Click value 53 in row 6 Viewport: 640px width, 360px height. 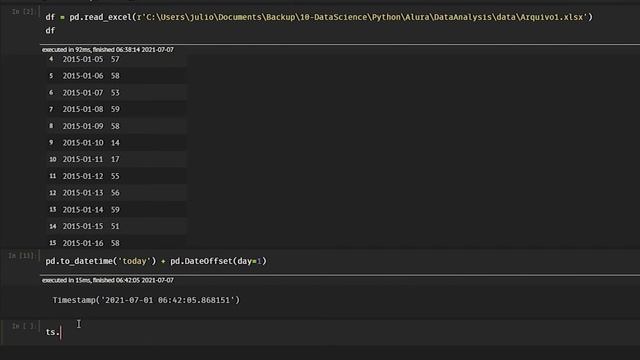[115, 93]
